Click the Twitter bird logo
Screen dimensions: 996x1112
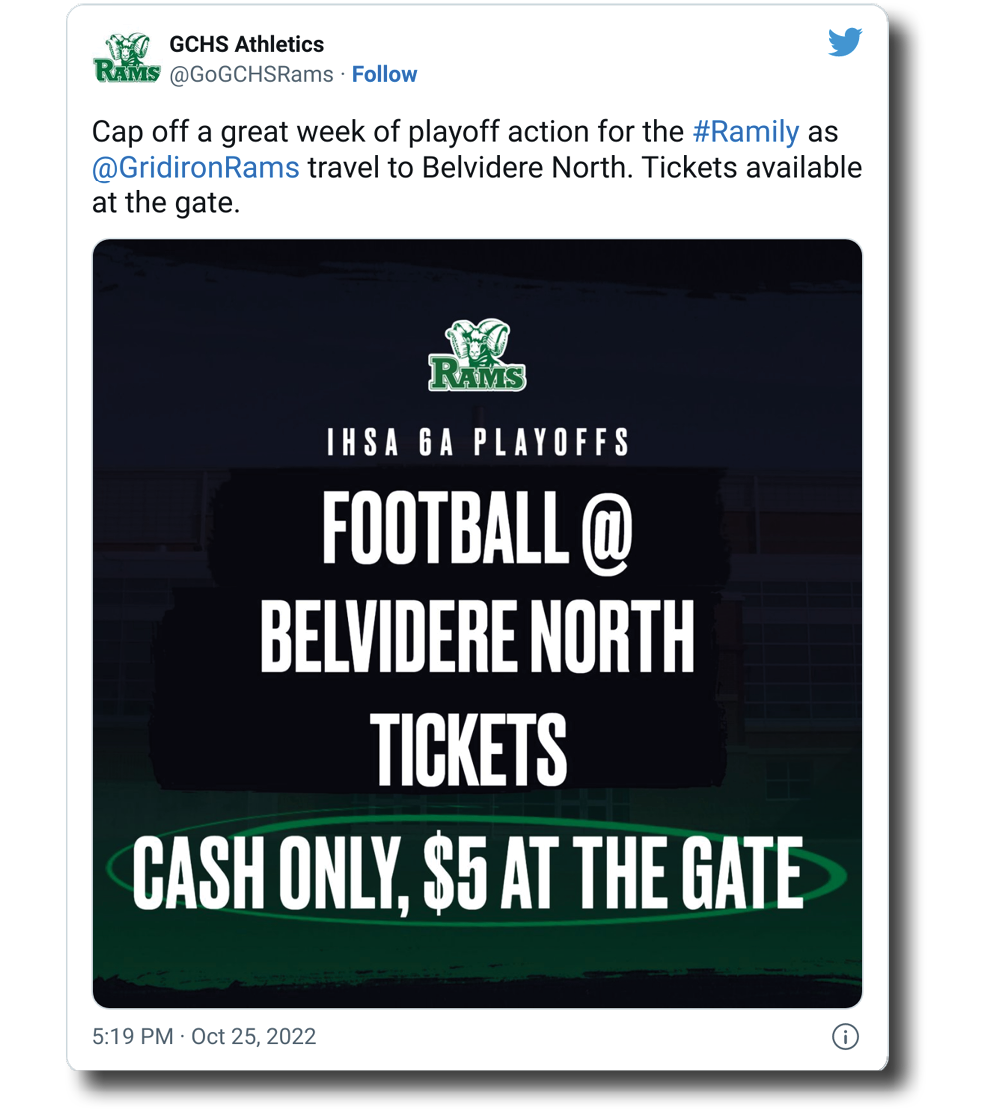pos(845,43)
